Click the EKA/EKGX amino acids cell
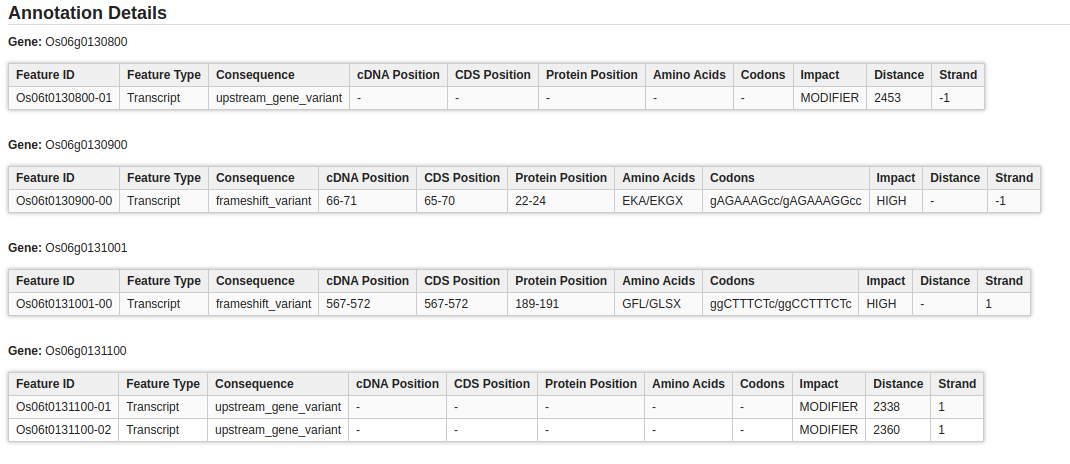The width and height of the screenshot is (1070, 464). [652, 201]
